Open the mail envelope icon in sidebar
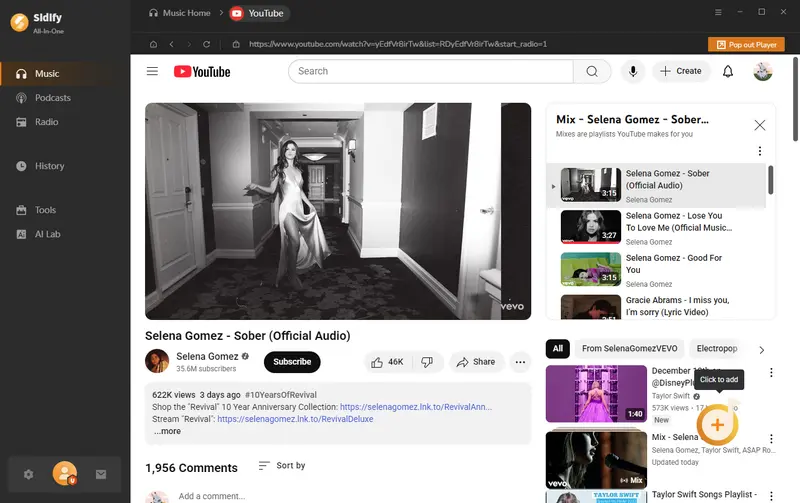800x503 pixels. (101, 474)
